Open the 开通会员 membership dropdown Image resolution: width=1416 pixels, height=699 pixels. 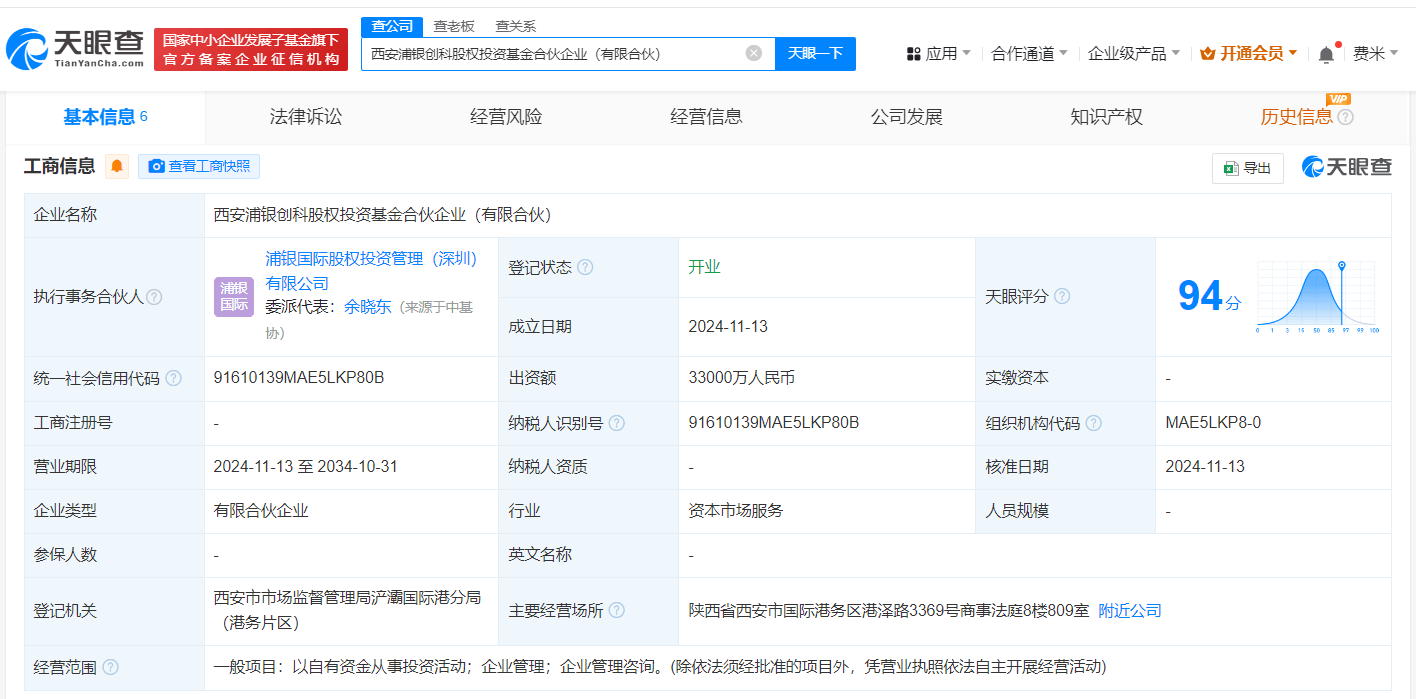pos(1249,53)
